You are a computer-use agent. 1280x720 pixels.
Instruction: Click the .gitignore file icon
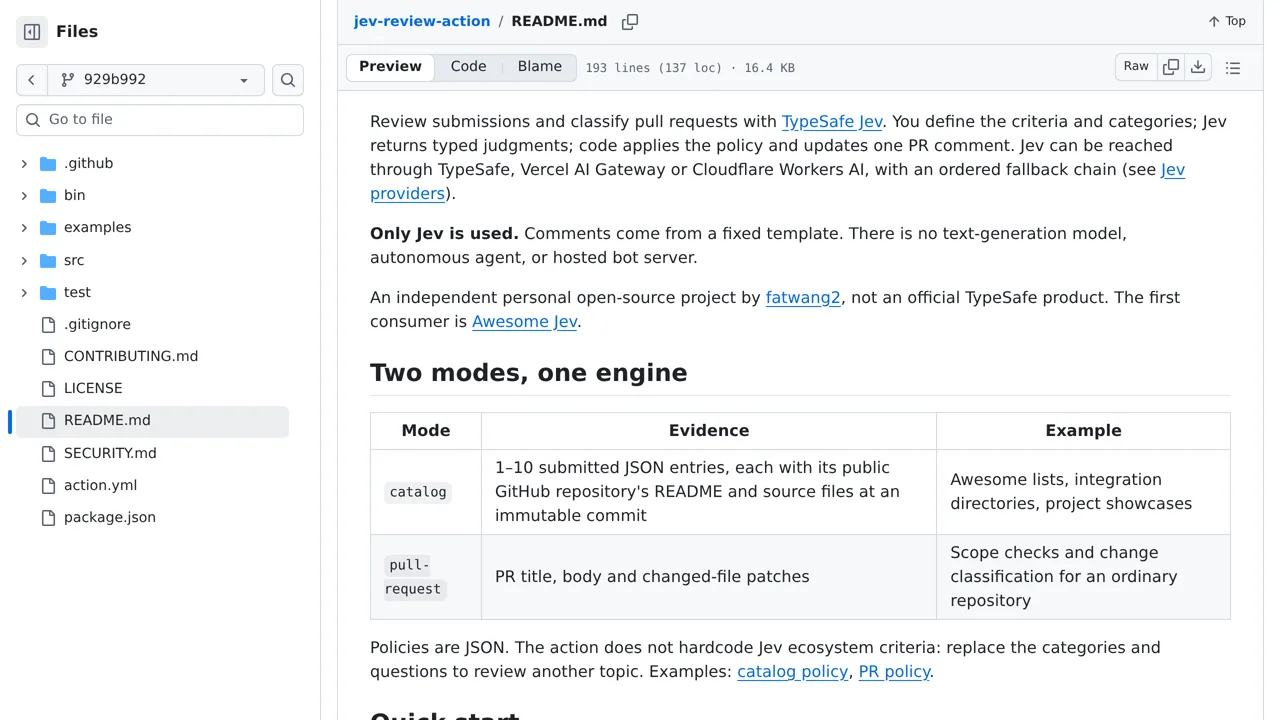click(x=48, y=325)
